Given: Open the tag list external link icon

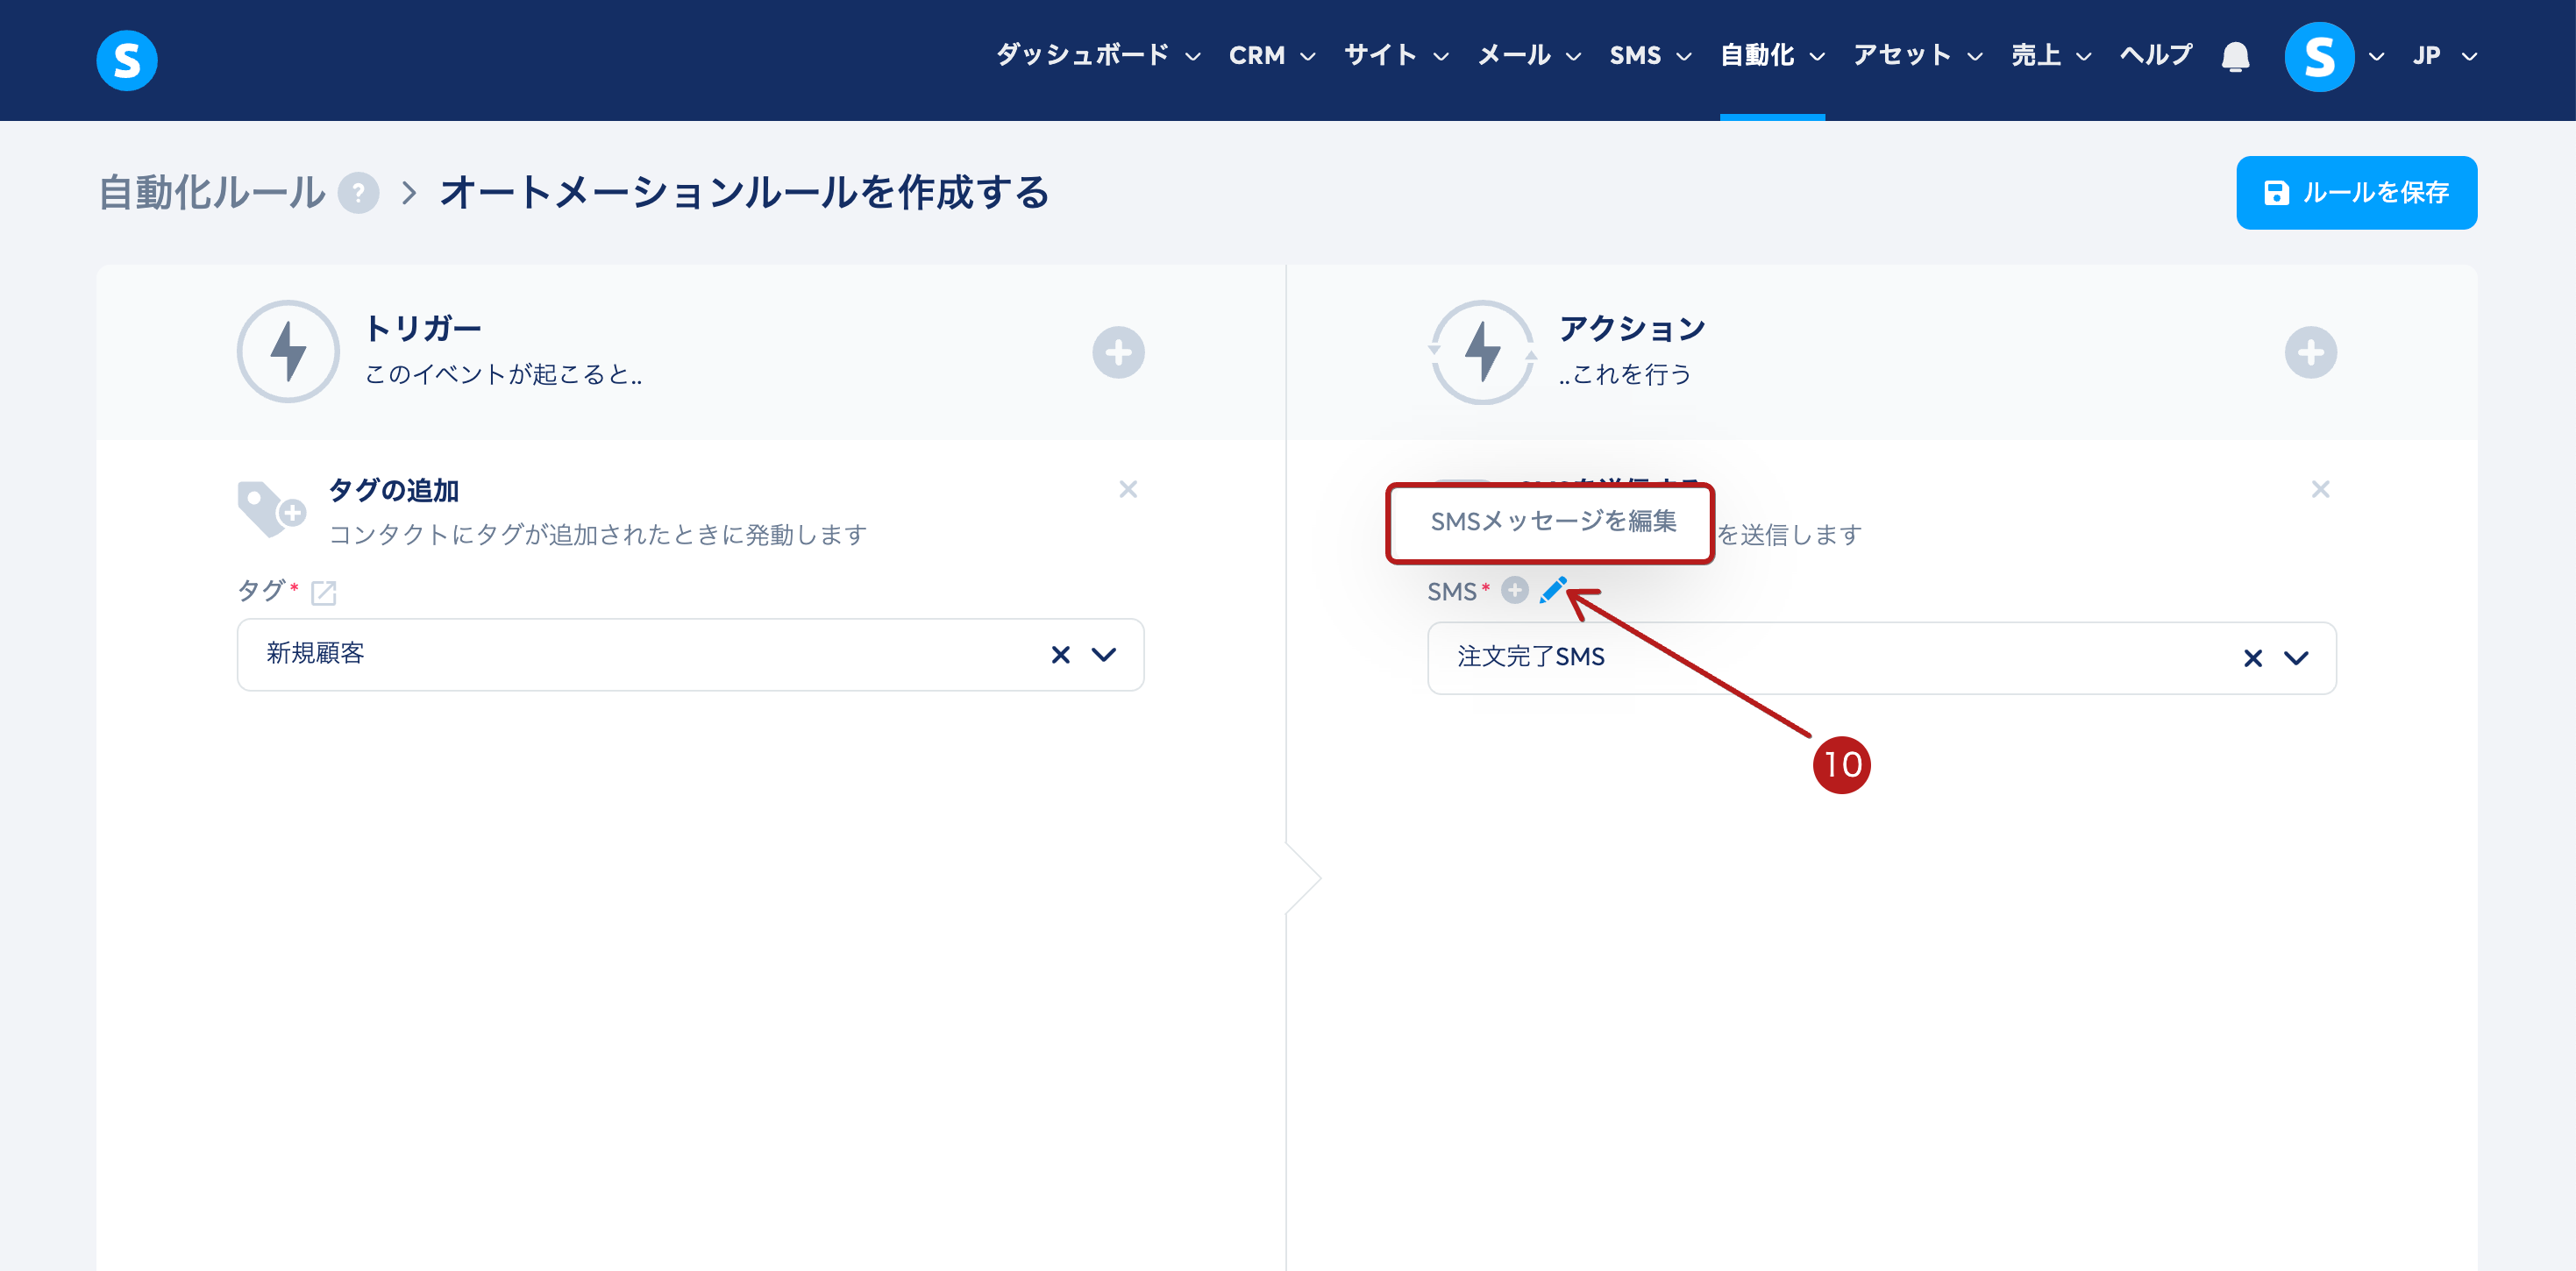Looking at the screenshot, I should coord(323,593).
